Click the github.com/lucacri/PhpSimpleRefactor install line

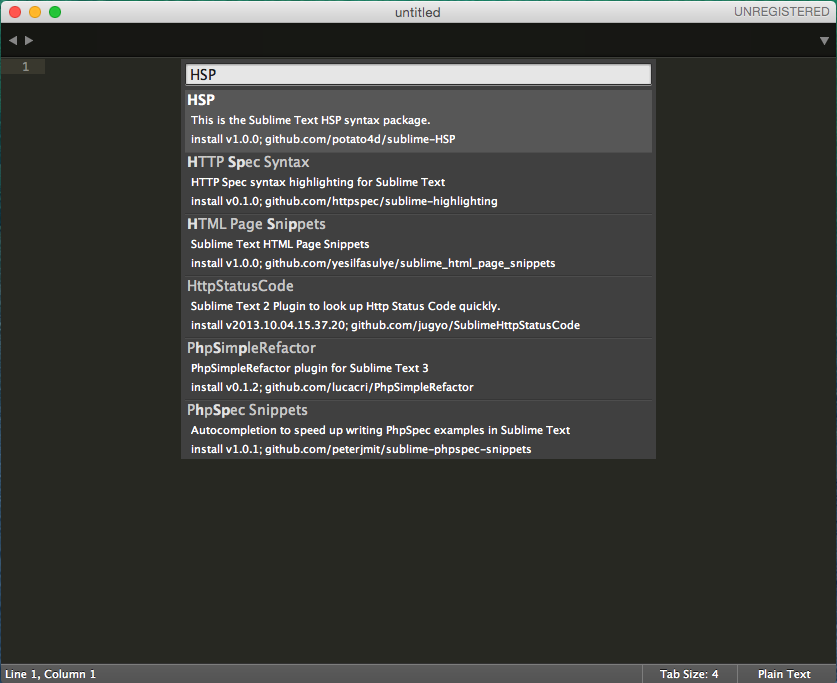332,387
